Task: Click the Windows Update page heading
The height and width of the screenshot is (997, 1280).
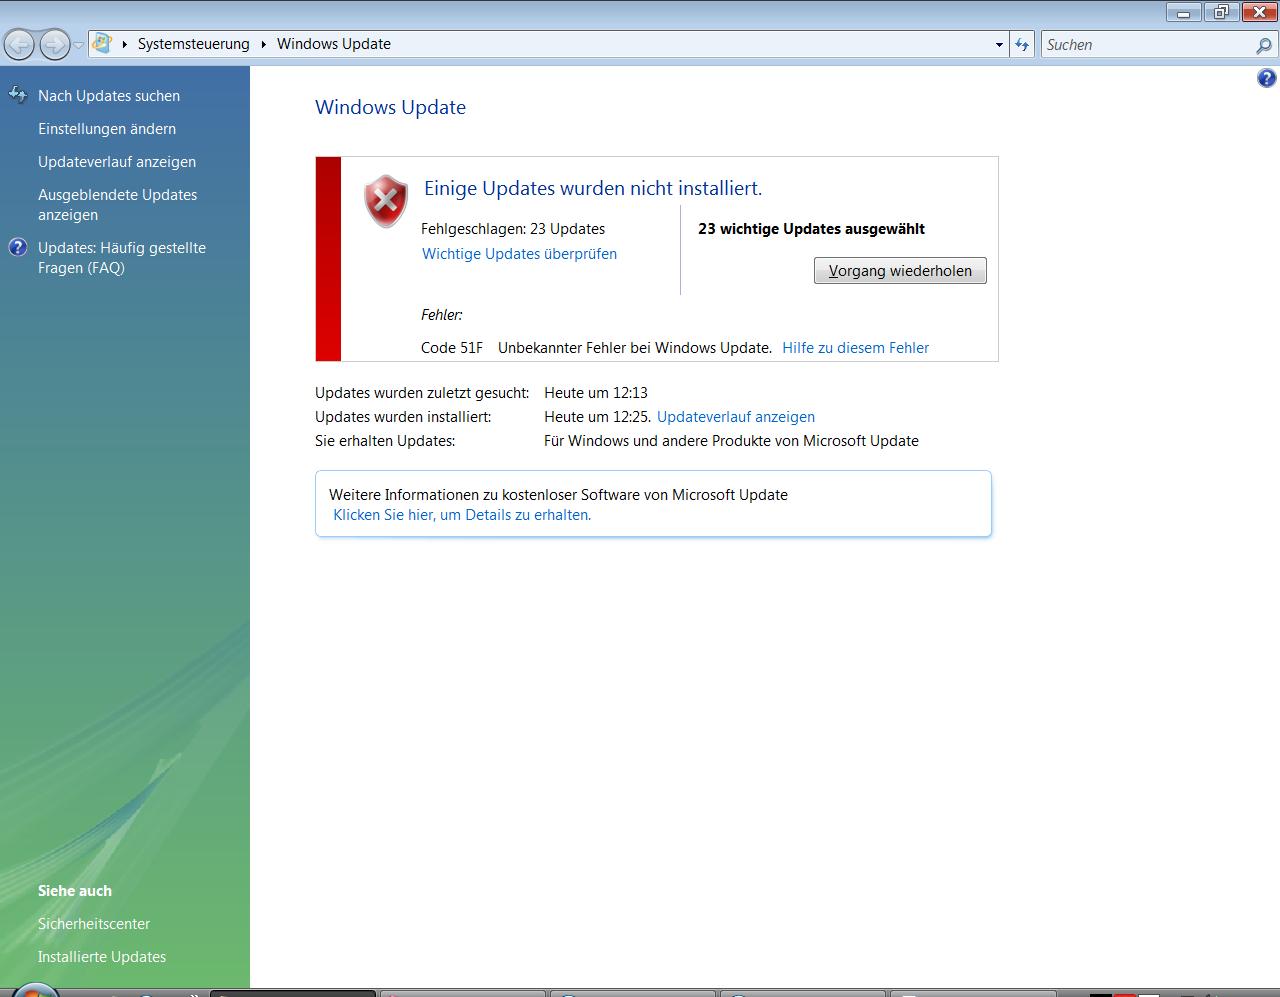Action: pos(391,108)
